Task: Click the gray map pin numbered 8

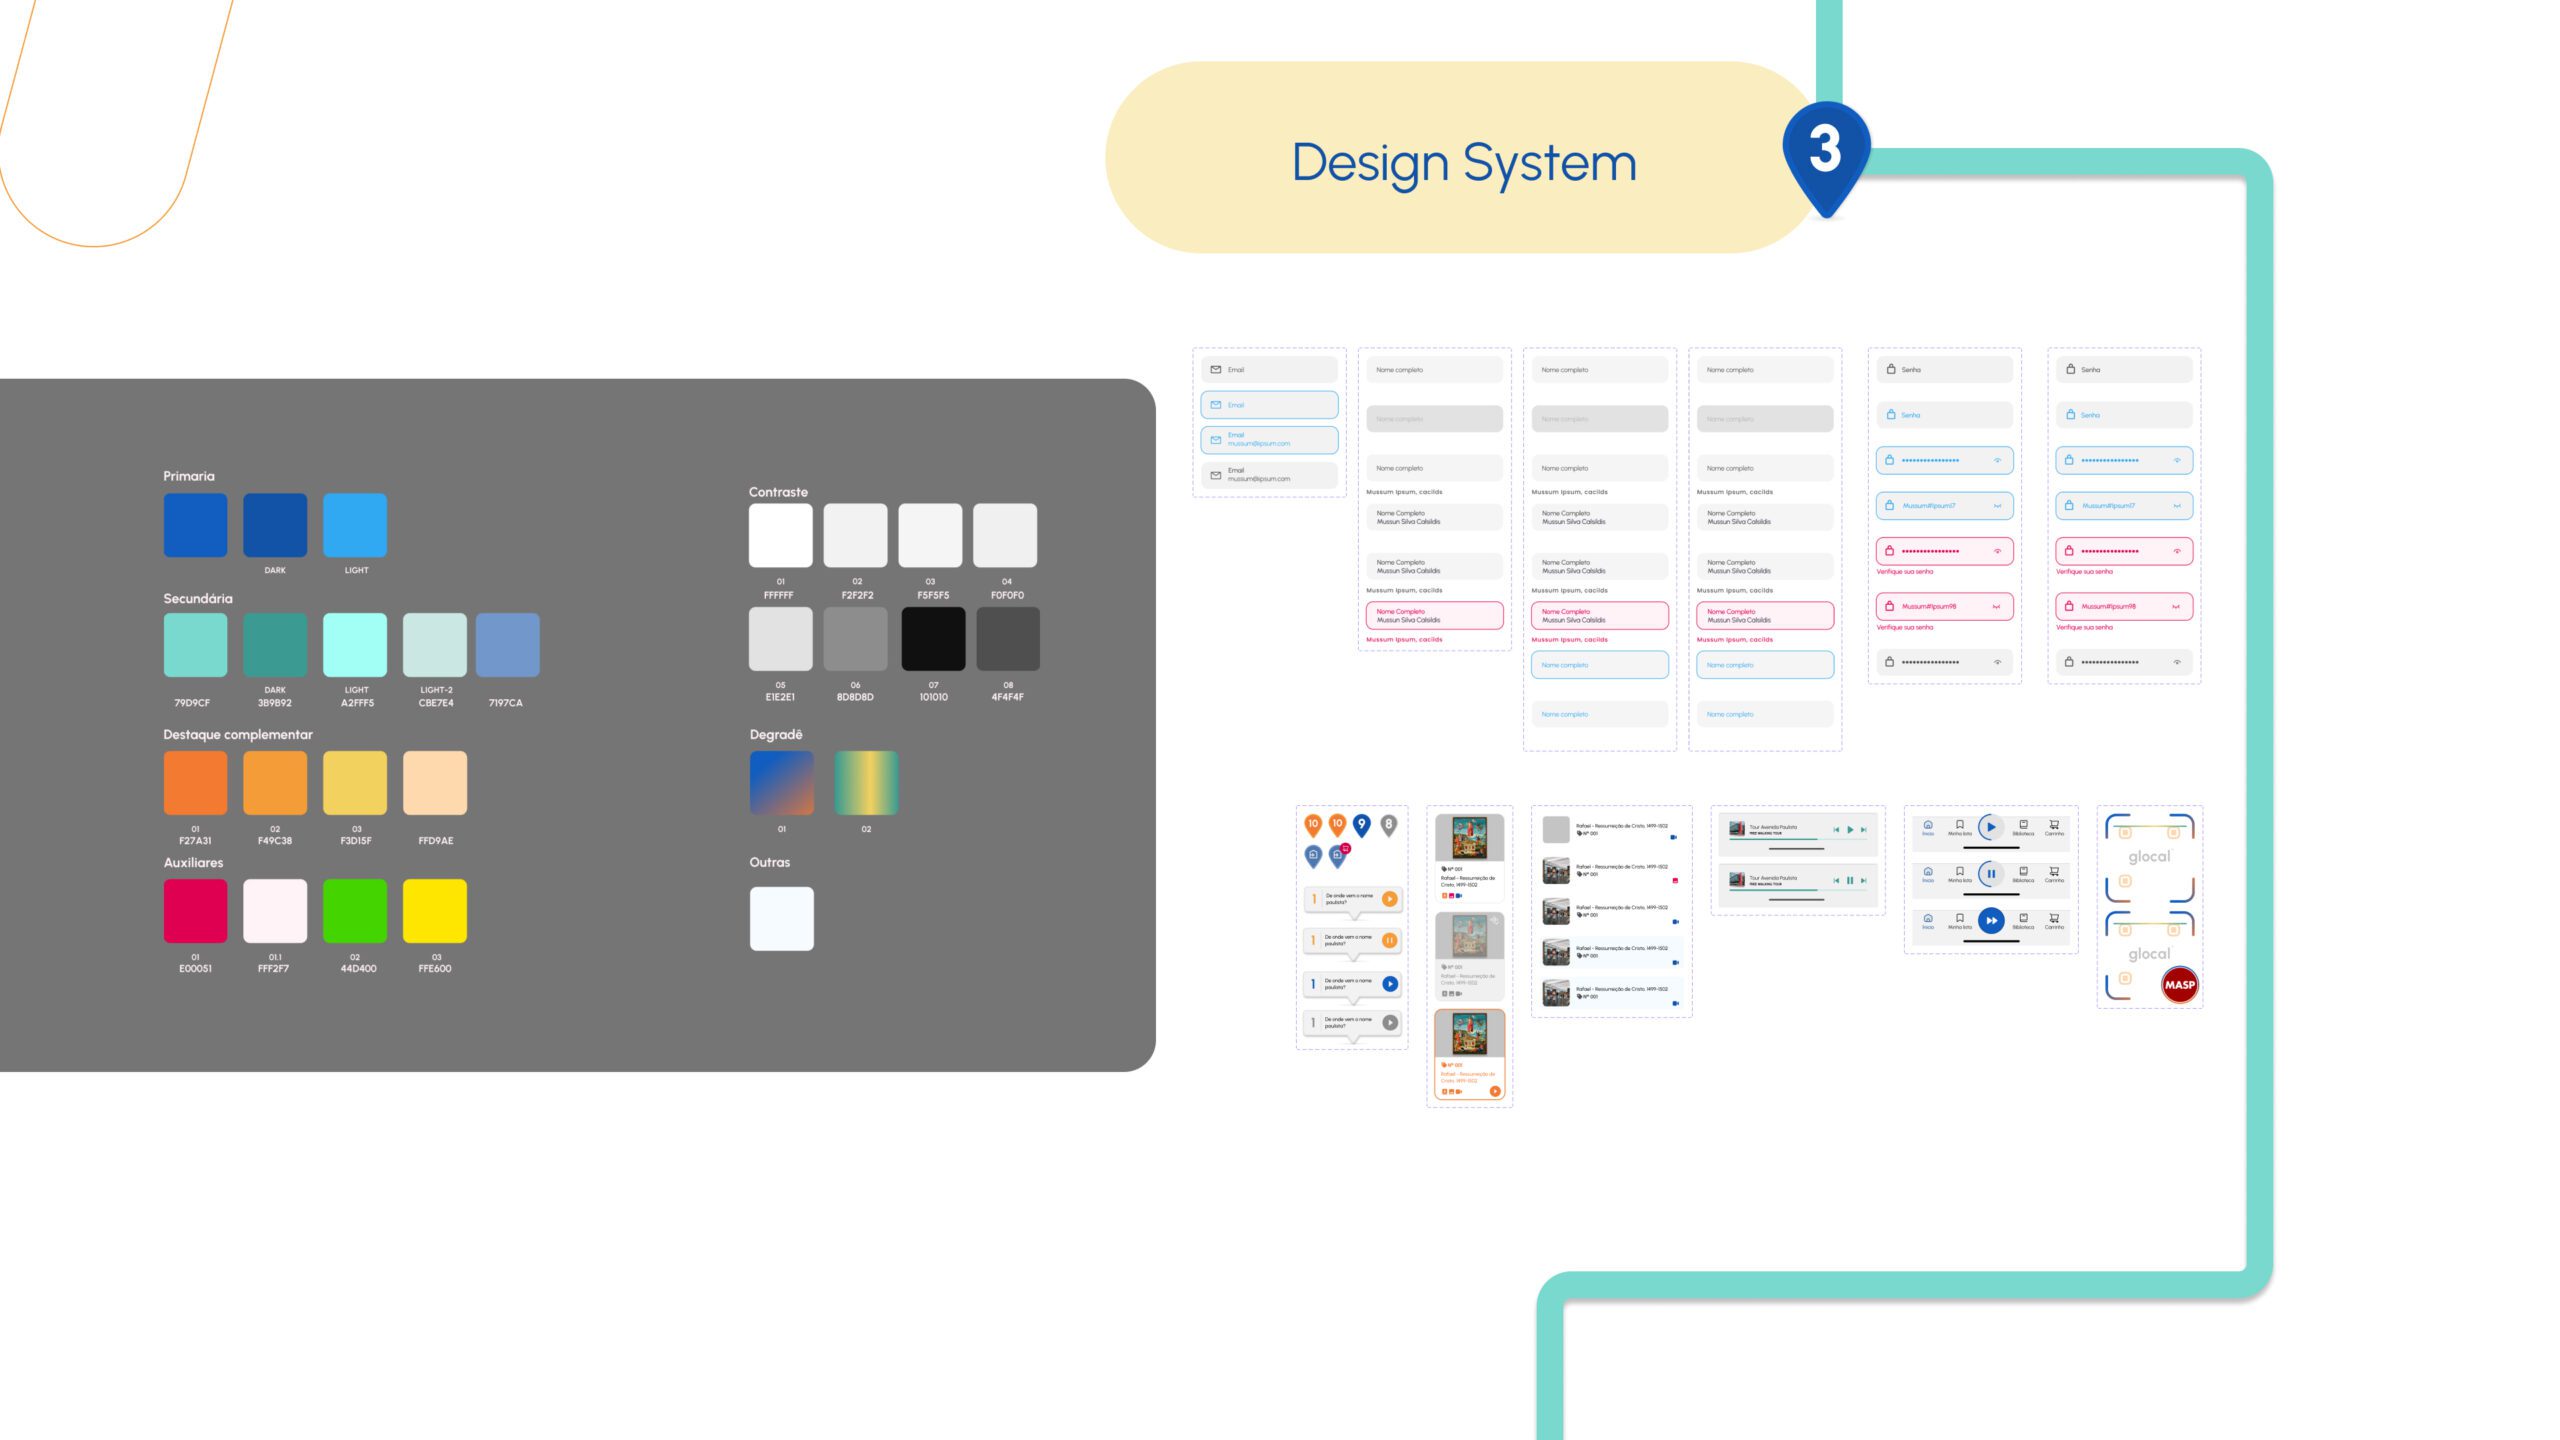Action: (x=1388, y=825)
